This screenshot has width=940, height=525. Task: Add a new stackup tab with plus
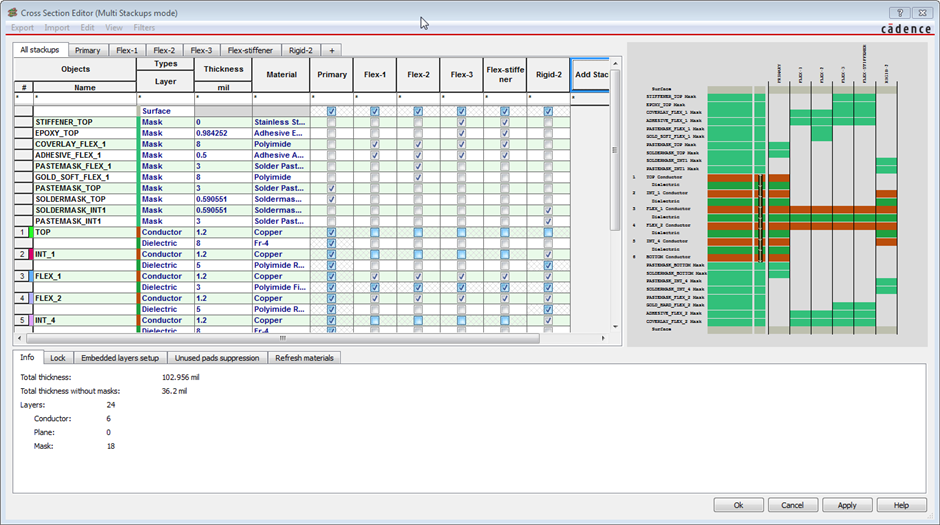[332, 50]
